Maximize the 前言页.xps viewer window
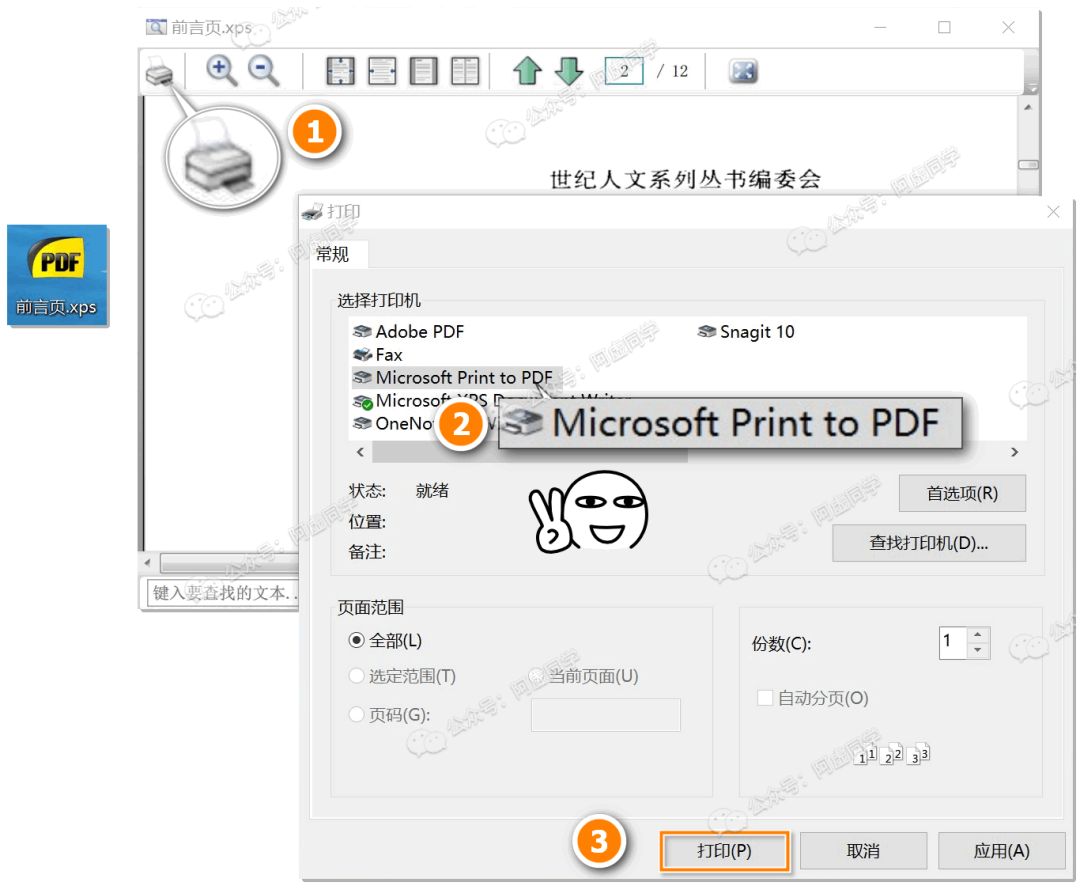The image size is (1080, 886). point(944,28)
